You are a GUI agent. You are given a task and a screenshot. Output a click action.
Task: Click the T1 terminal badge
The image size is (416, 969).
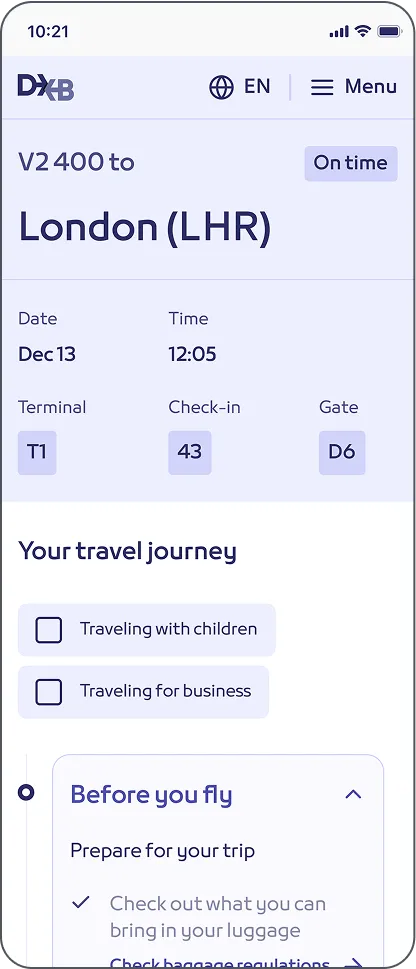(x=37, y=452)
